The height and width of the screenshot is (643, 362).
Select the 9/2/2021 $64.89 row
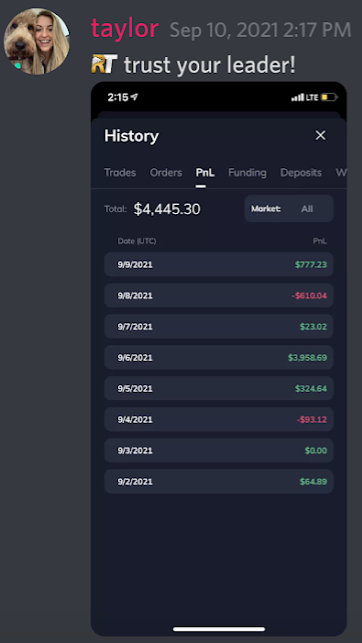[219, 481]
